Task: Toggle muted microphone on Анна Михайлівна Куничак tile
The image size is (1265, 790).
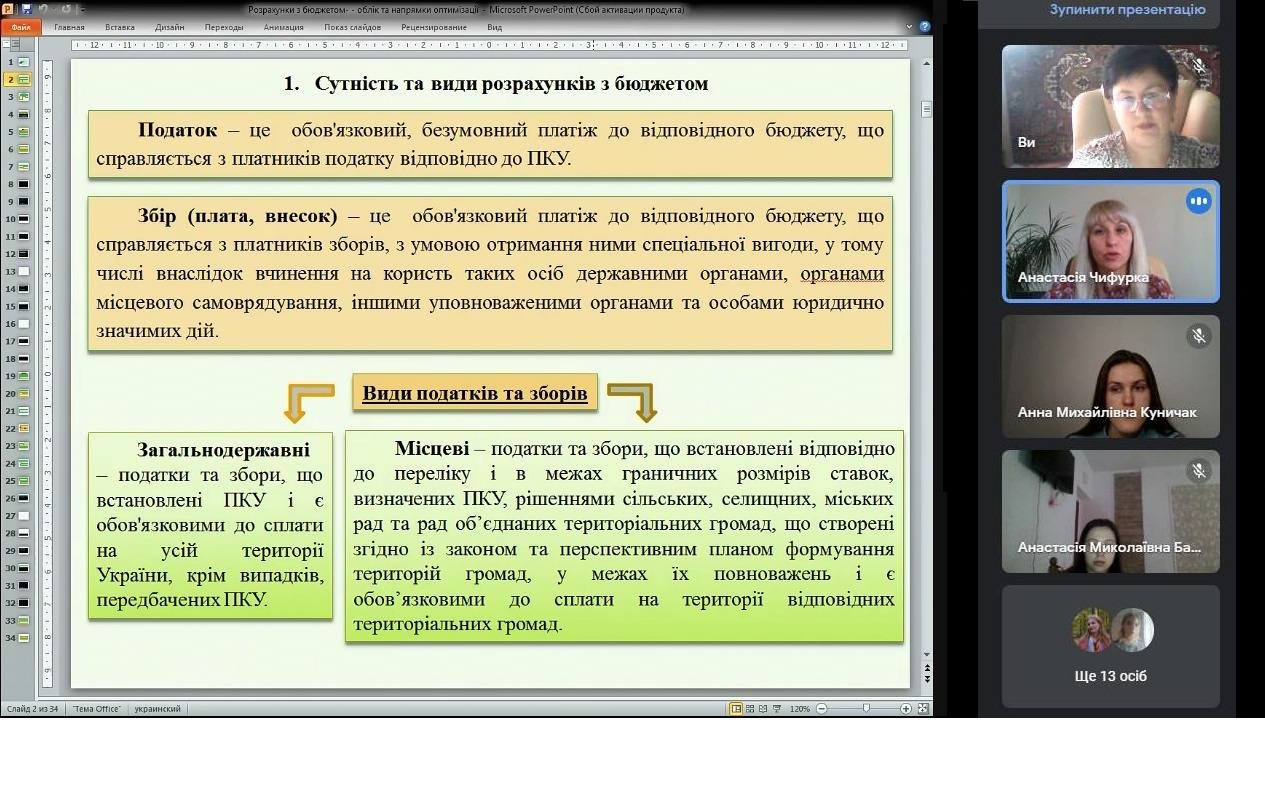Action: [1198, 336]
